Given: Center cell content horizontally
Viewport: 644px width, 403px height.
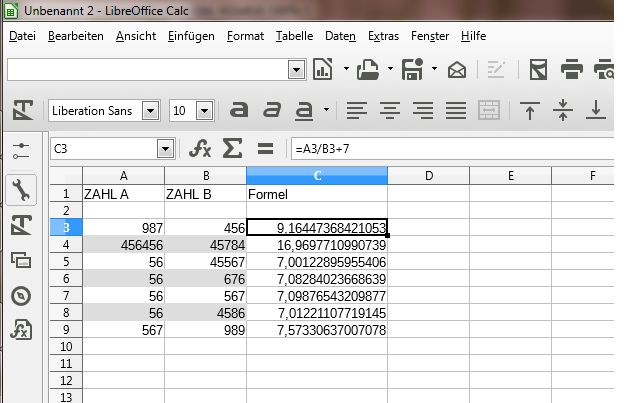Looking at the screenshot, I should [390, 110].
